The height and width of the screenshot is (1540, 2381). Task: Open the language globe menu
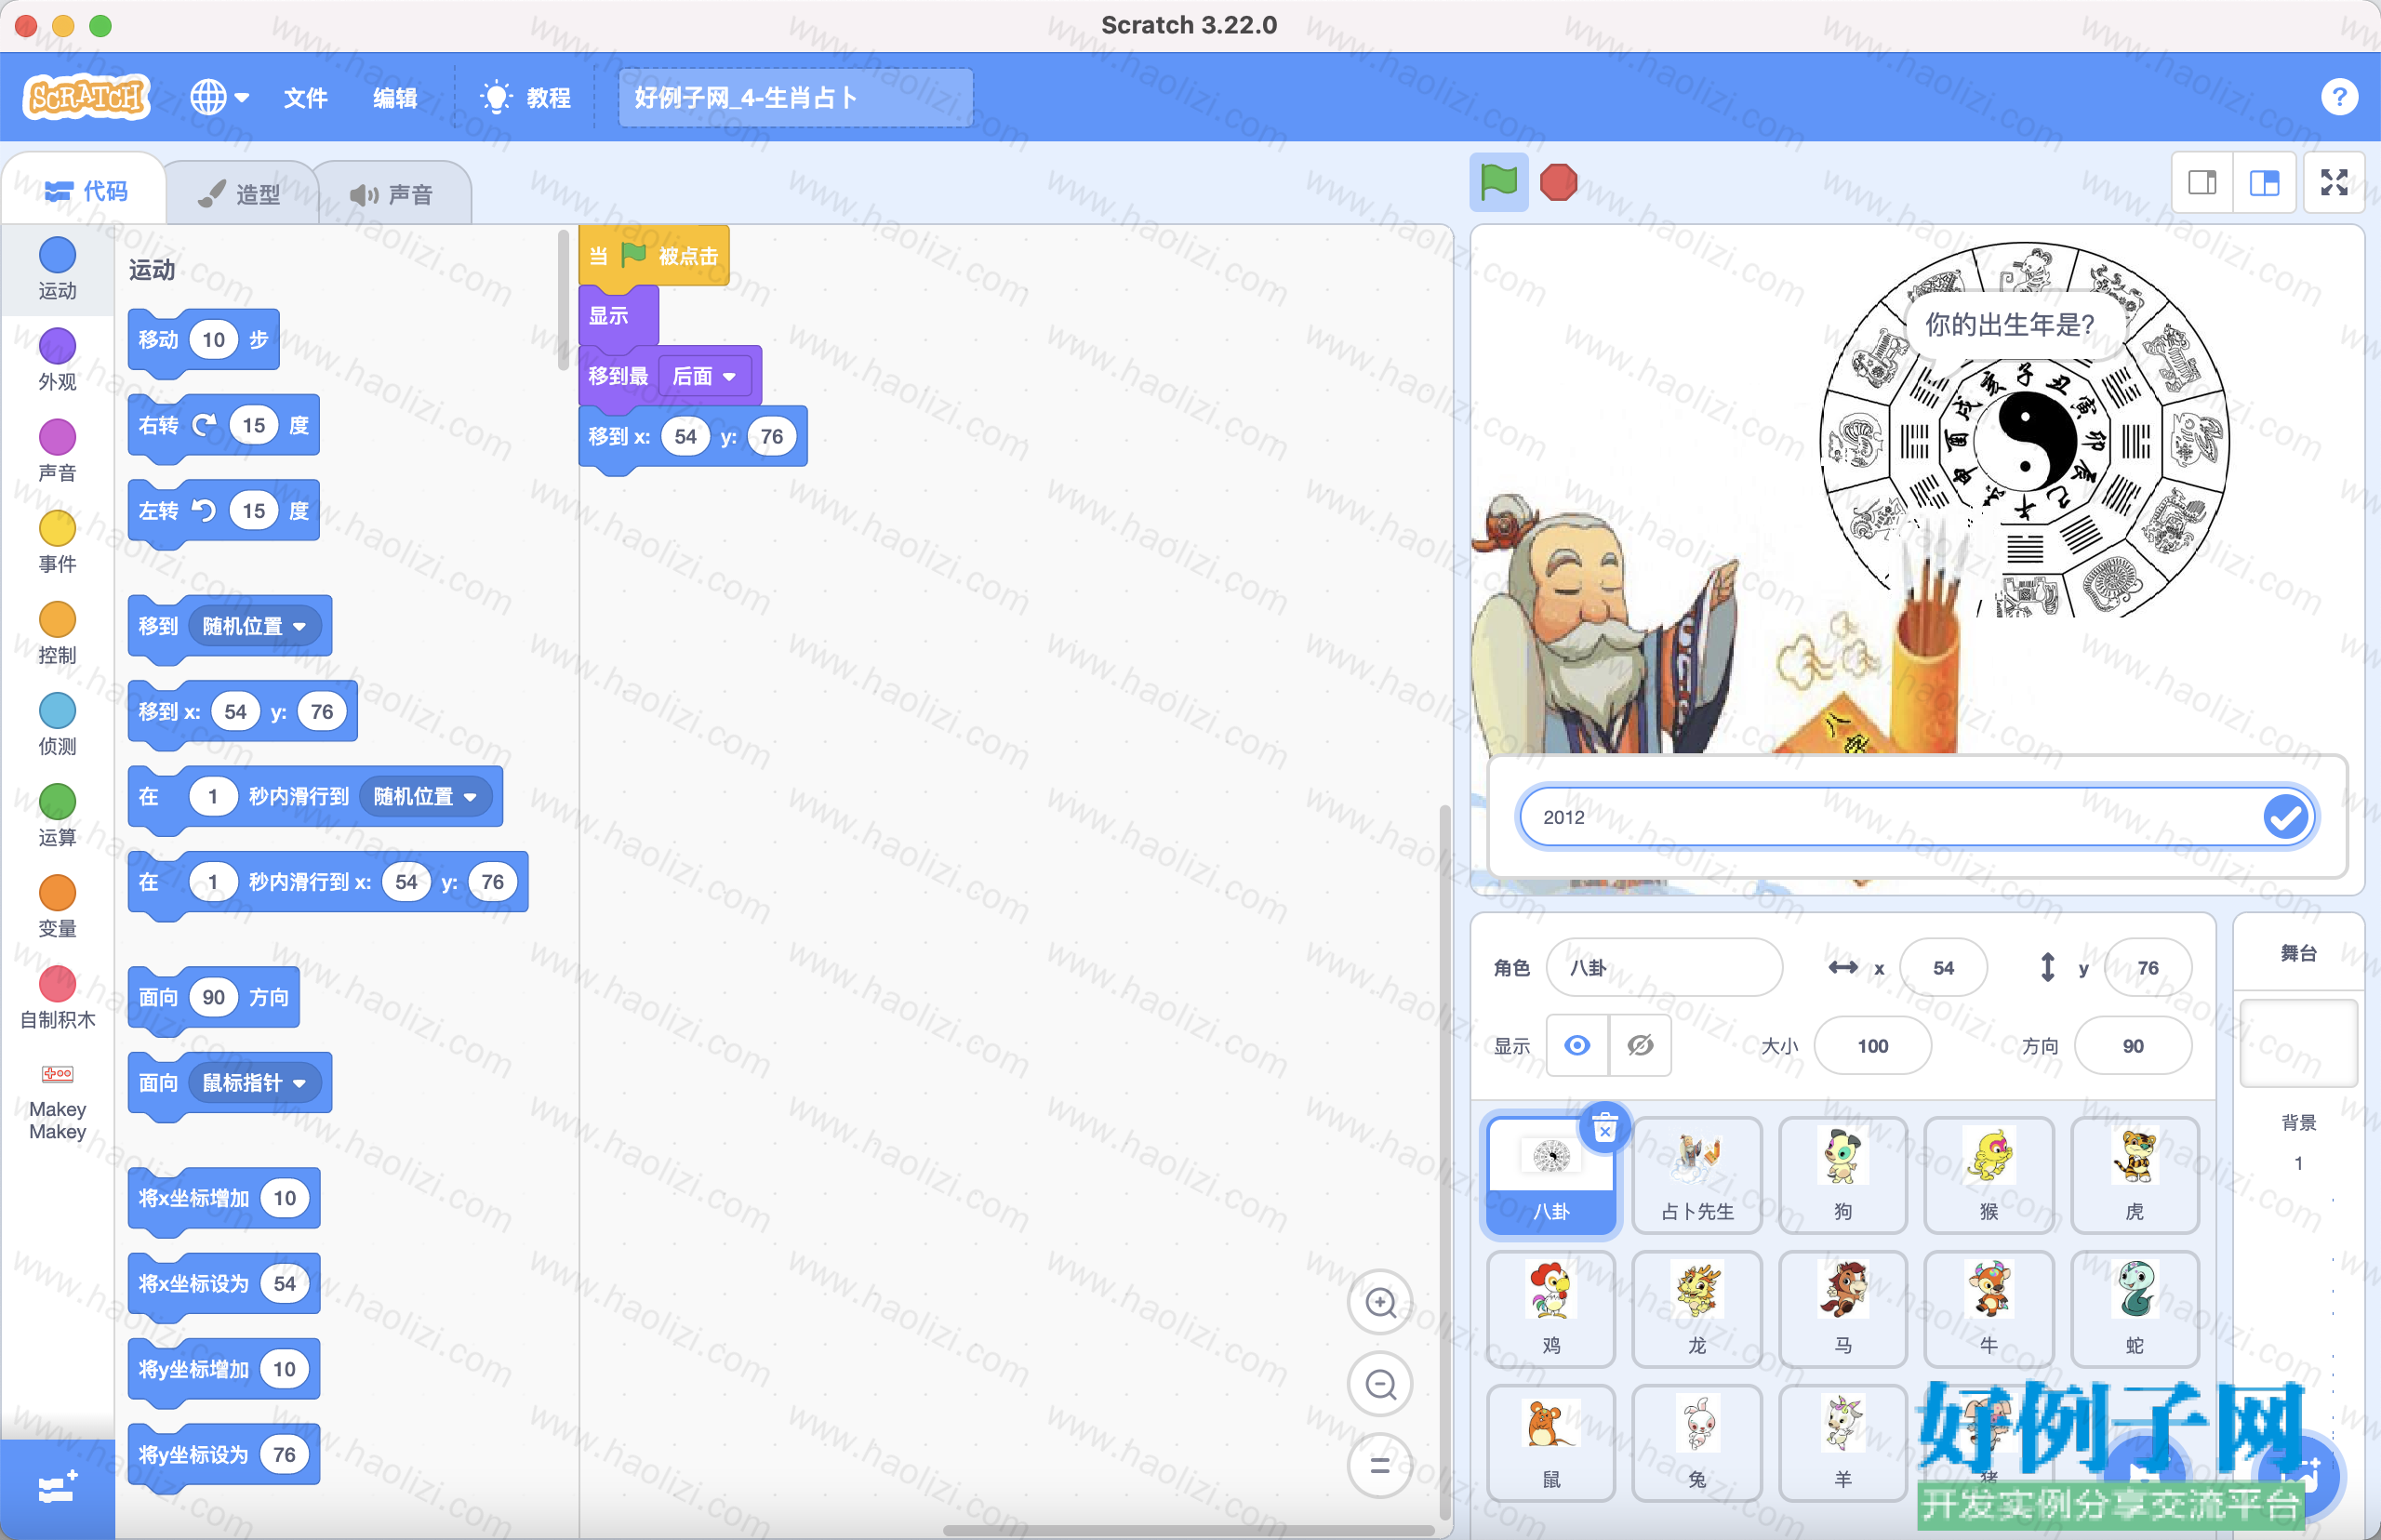point(219,97)
